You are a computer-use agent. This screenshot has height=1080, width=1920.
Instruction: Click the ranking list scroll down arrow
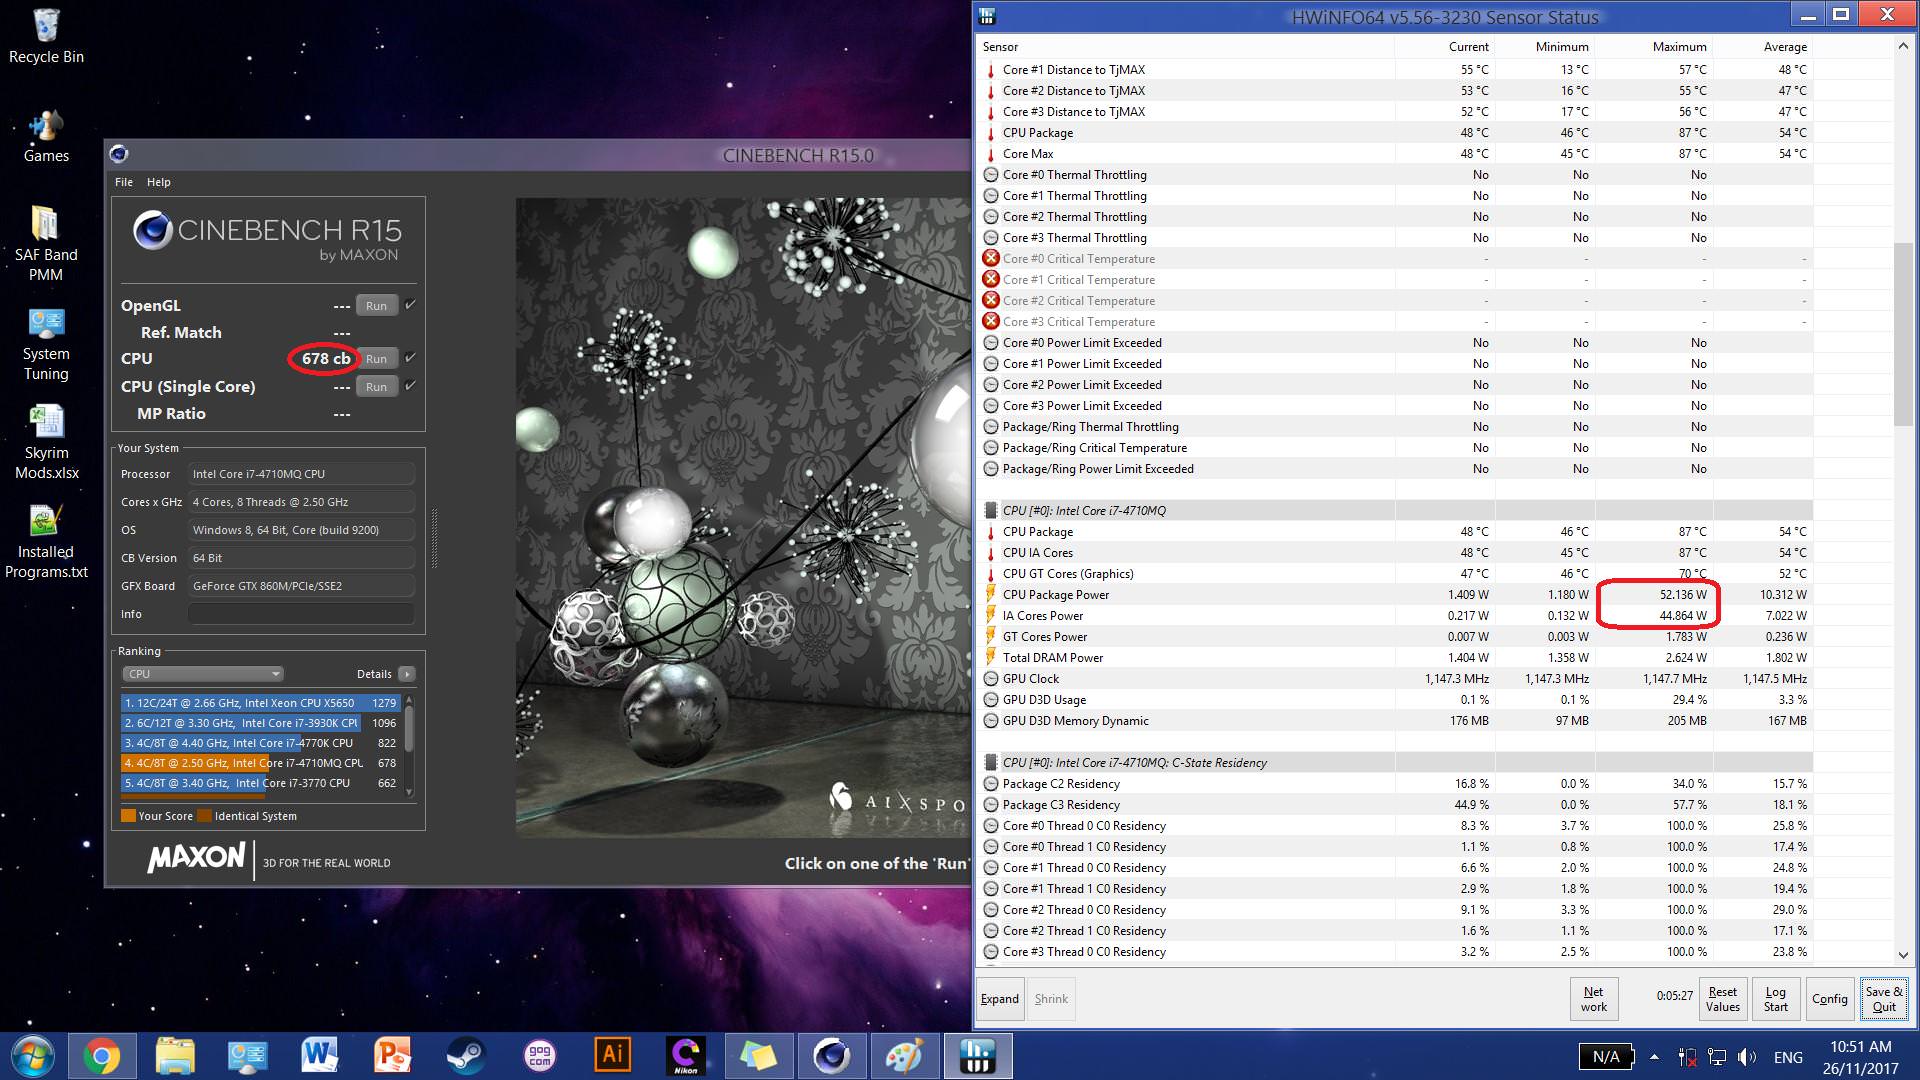(408, 792)
